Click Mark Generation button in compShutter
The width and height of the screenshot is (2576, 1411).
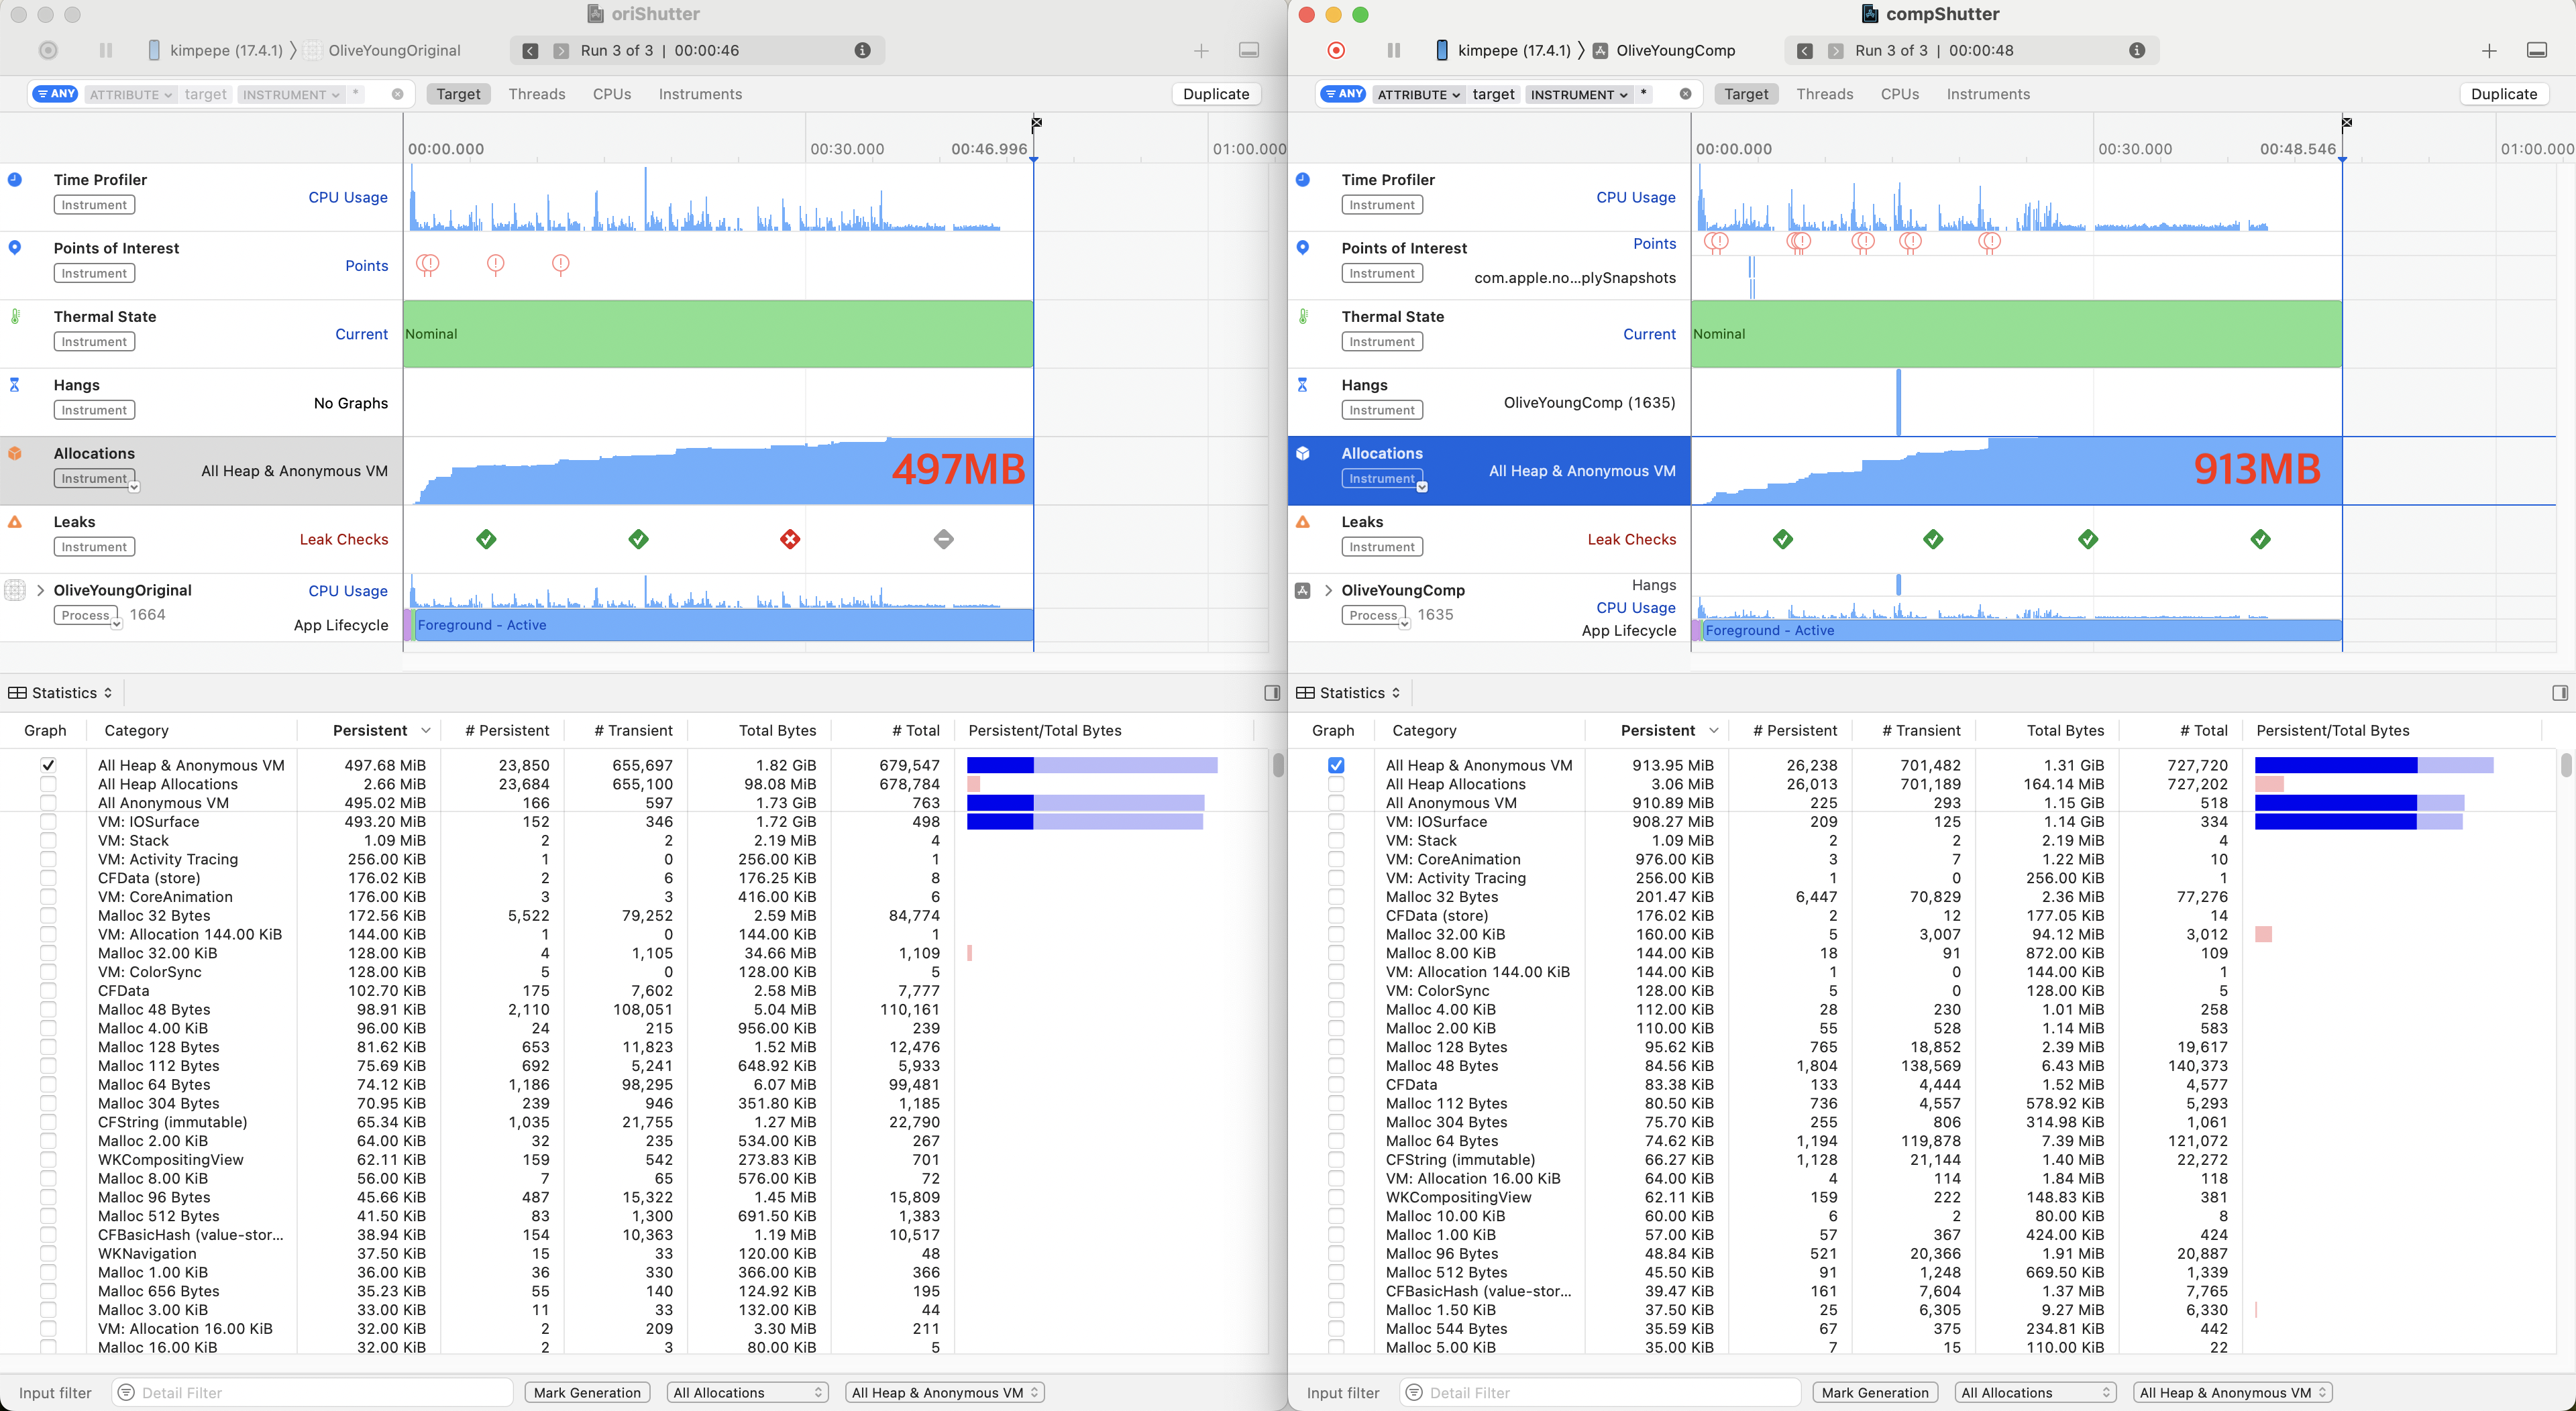point(1874,1392)
